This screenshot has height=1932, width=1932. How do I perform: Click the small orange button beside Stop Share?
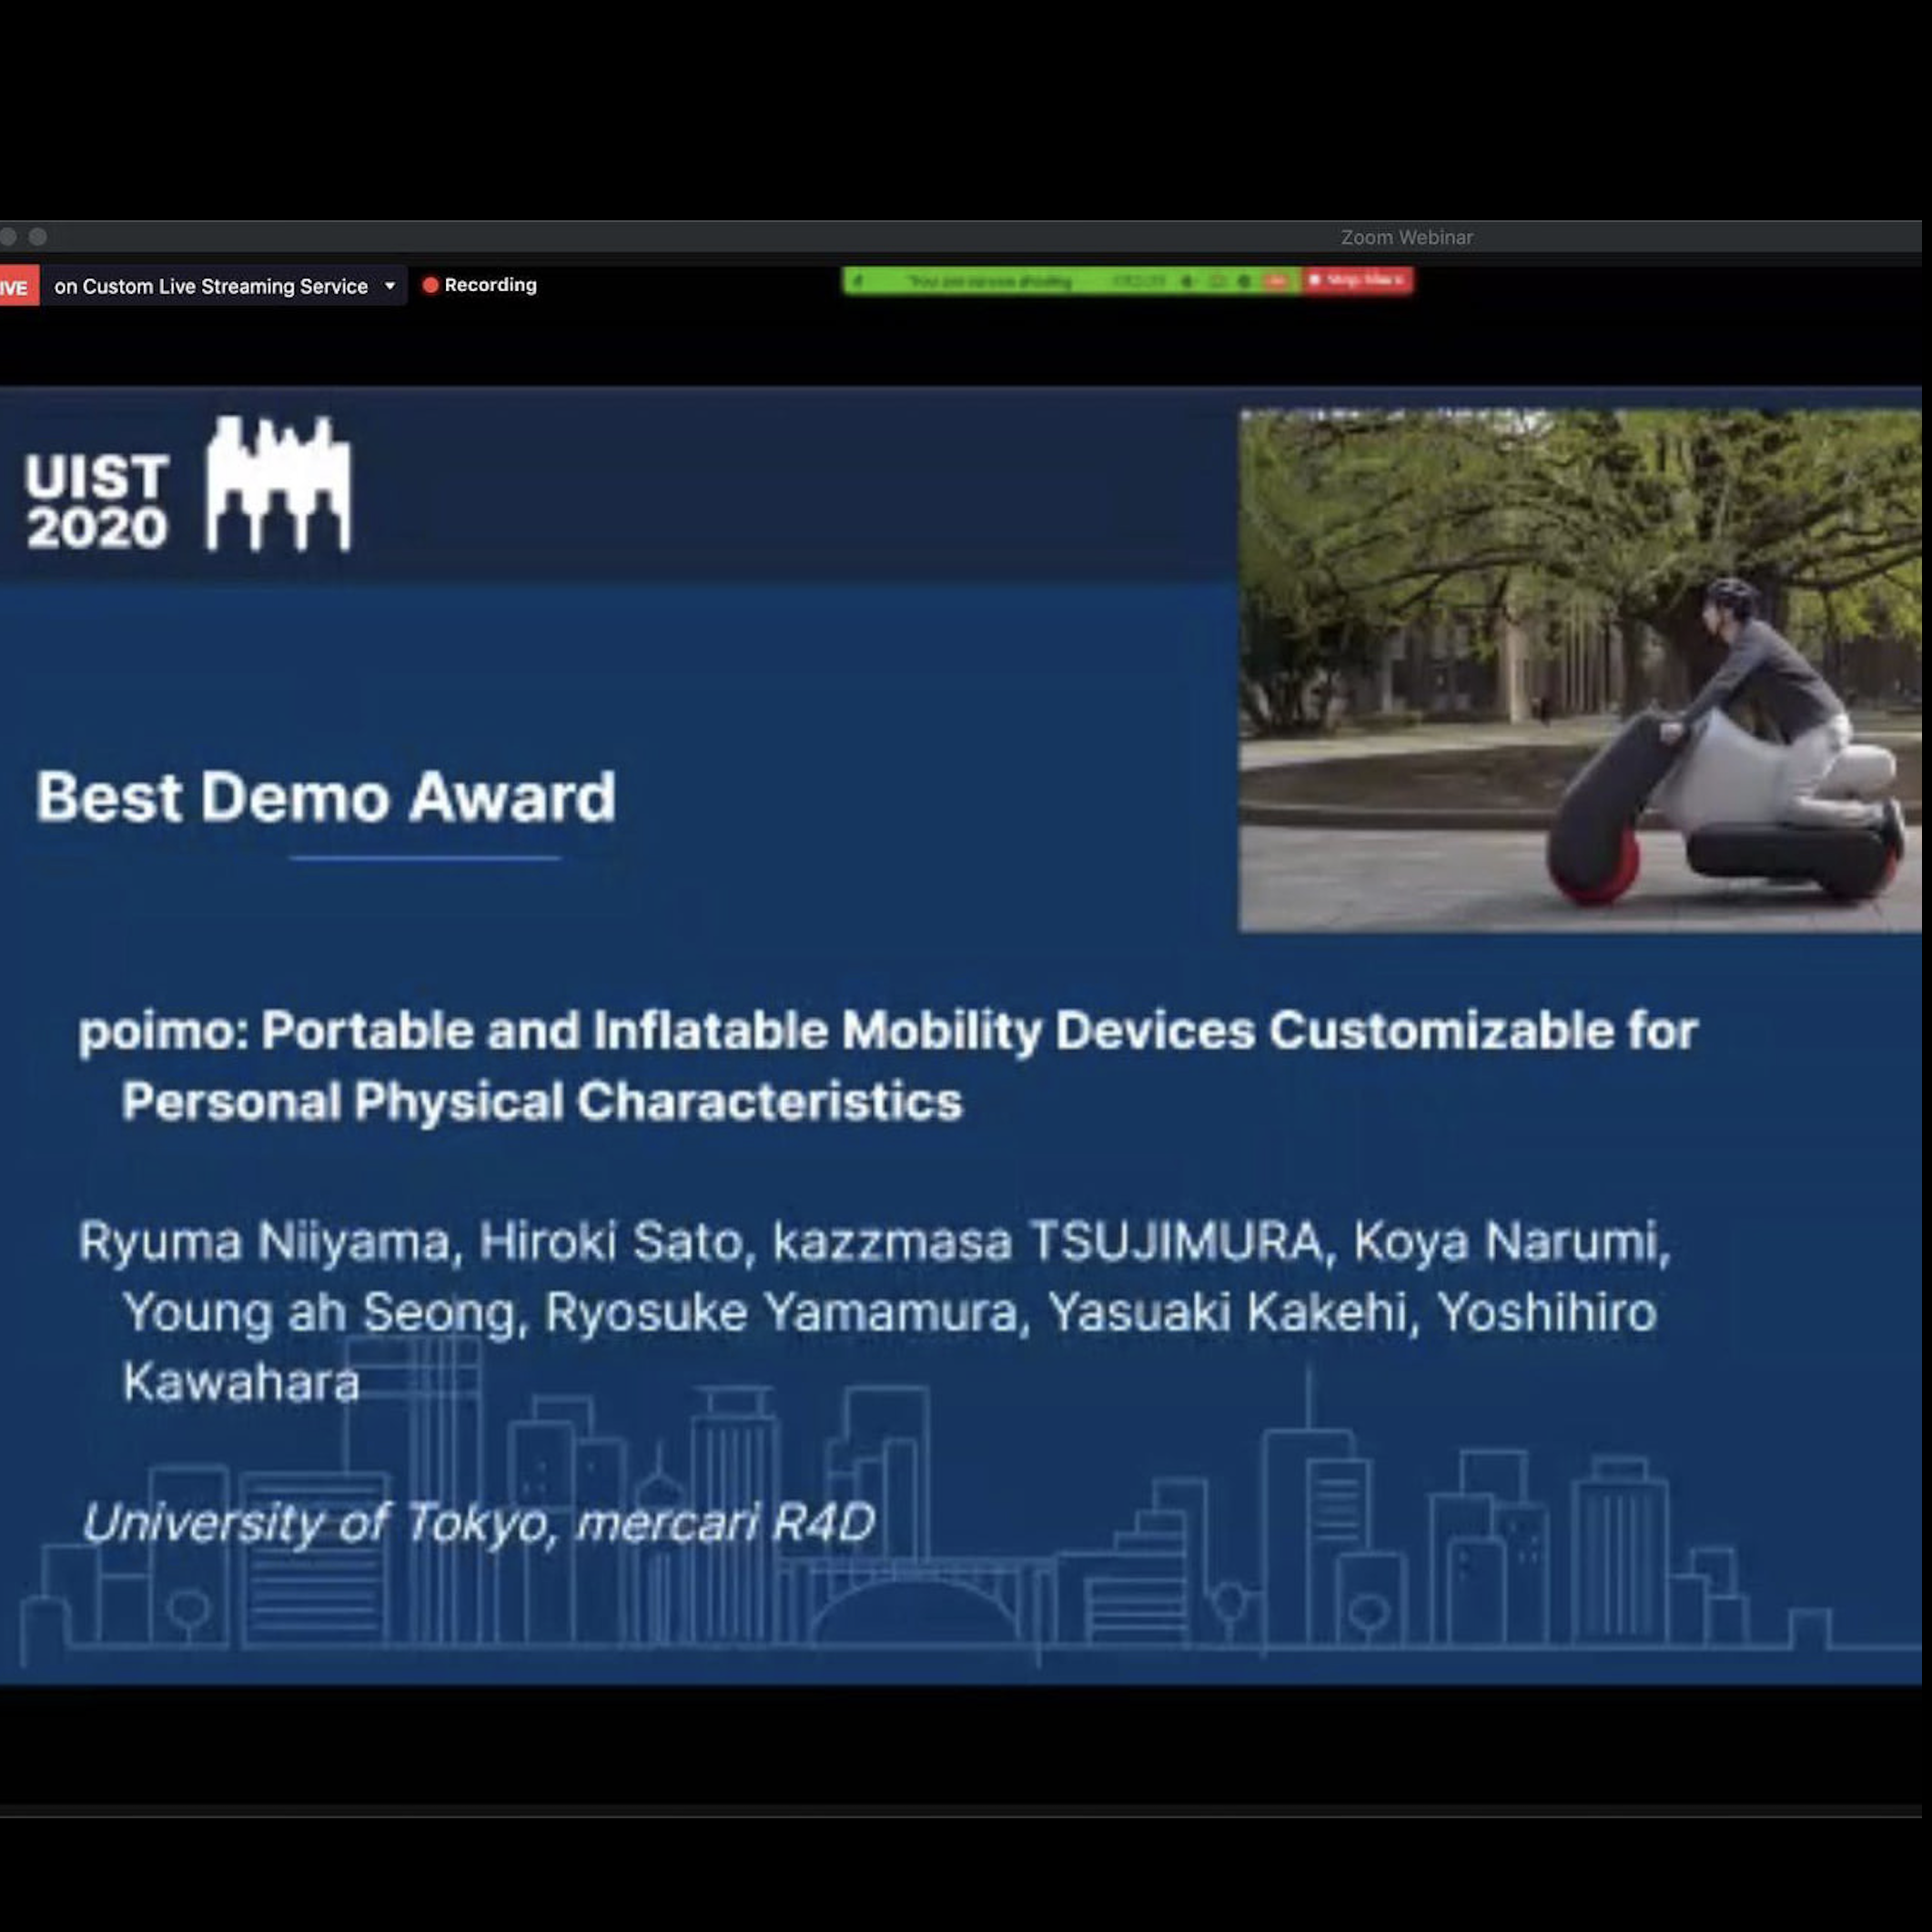1276,281
